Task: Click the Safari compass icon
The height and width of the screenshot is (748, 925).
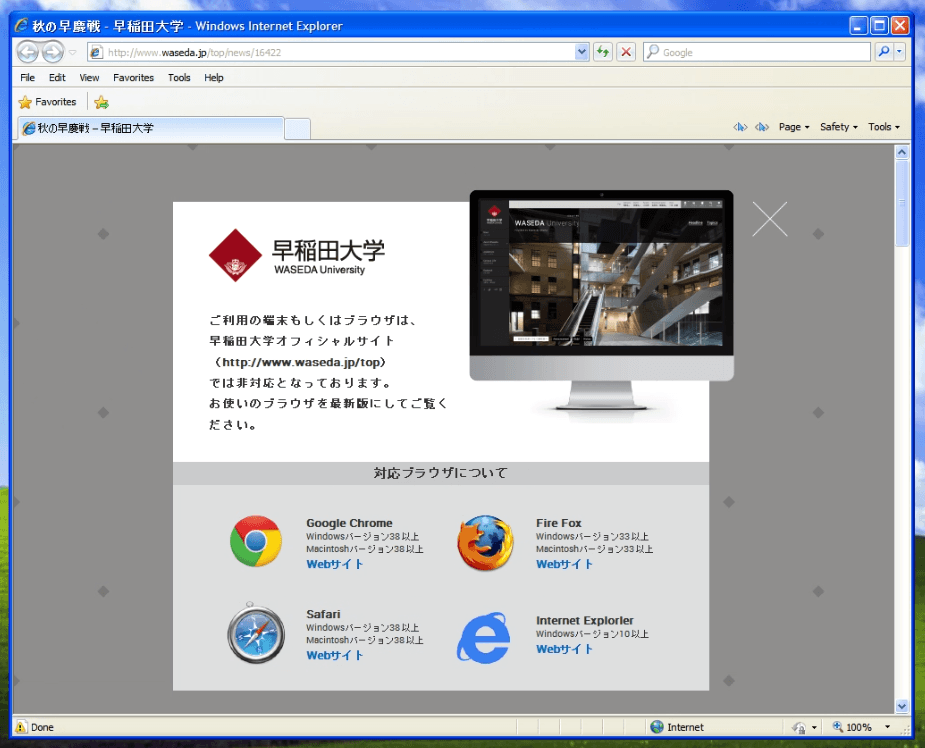Action: coord(255,633)
